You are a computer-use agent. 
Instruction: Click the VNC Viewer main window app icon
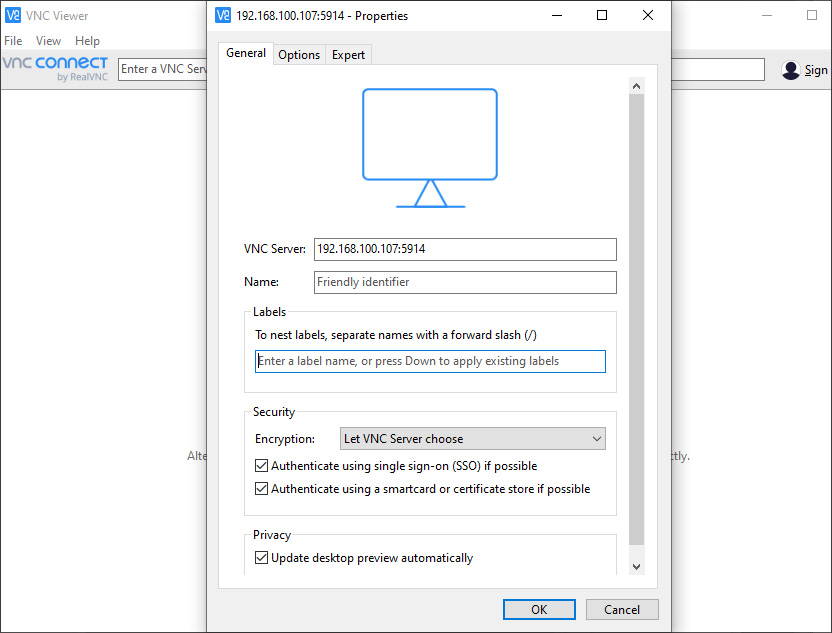pyautogui.click(x=13, y=16)
